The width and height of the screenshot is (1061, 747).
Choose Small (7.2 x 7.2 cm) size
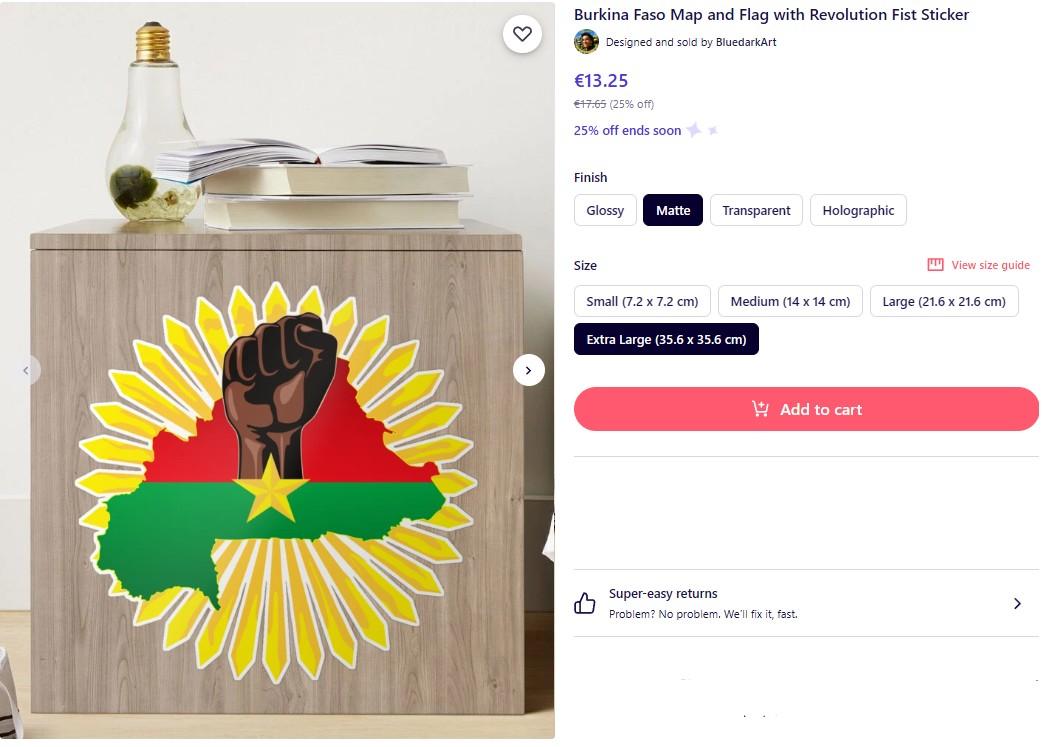pos(642,301)
